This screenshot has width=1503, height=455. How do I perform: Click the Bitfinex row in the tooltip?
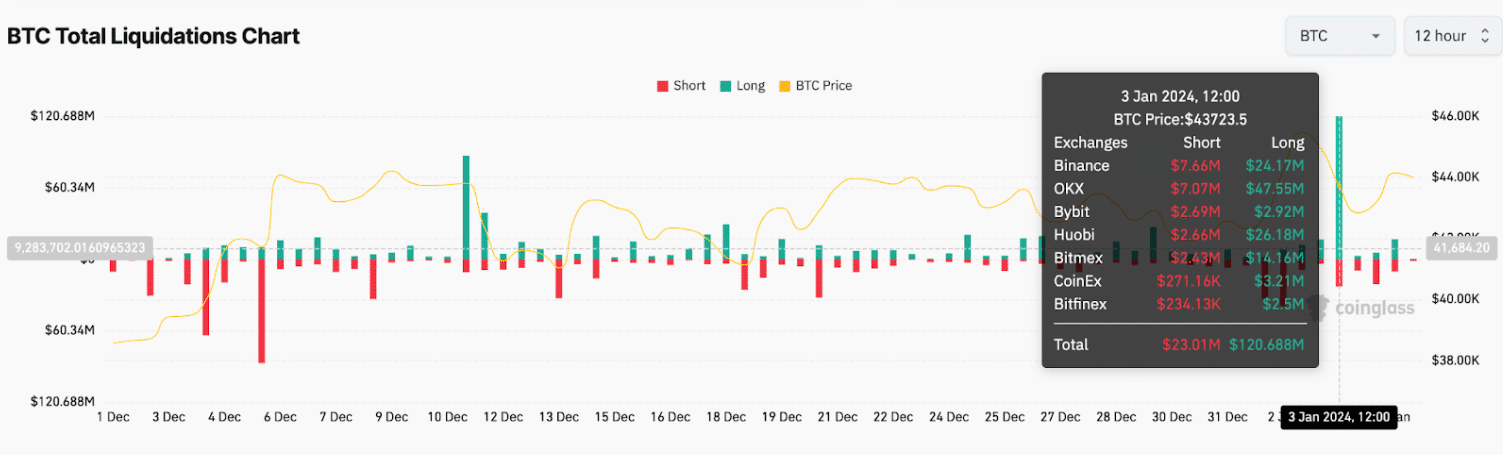[1179, 304]
